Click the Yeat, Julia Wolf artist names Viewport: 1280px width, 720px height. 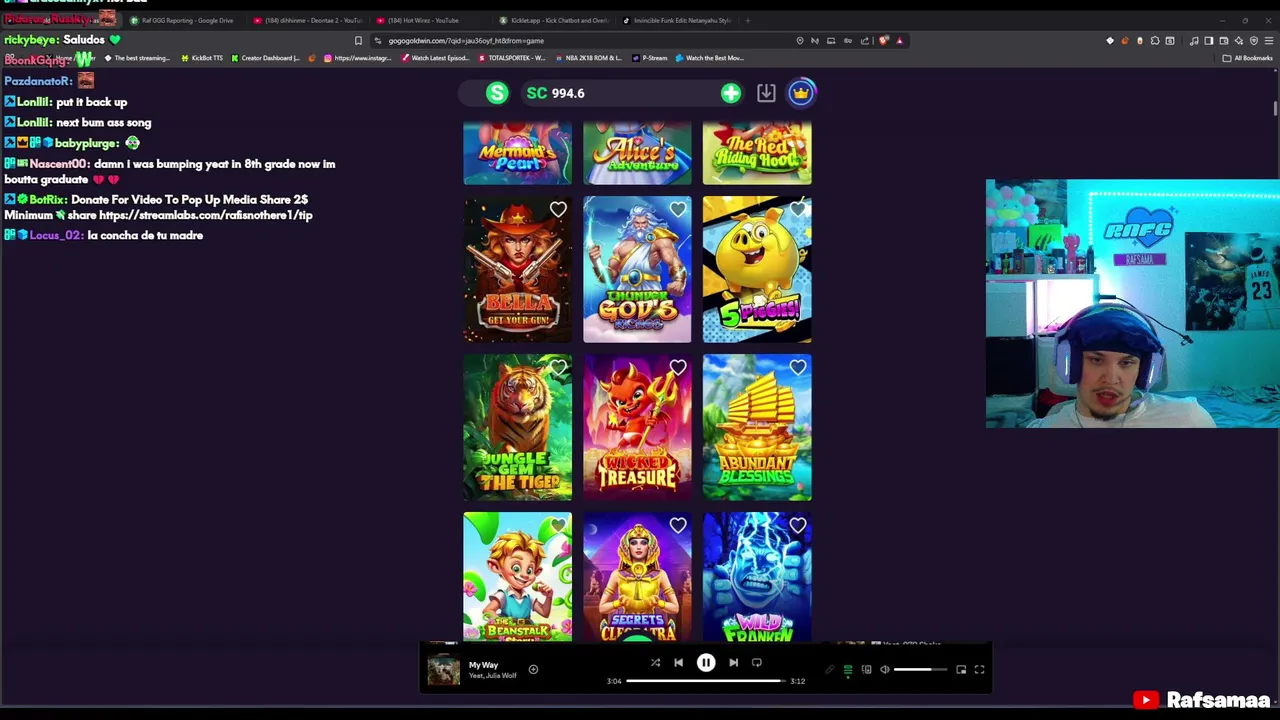tap(493, 676)
